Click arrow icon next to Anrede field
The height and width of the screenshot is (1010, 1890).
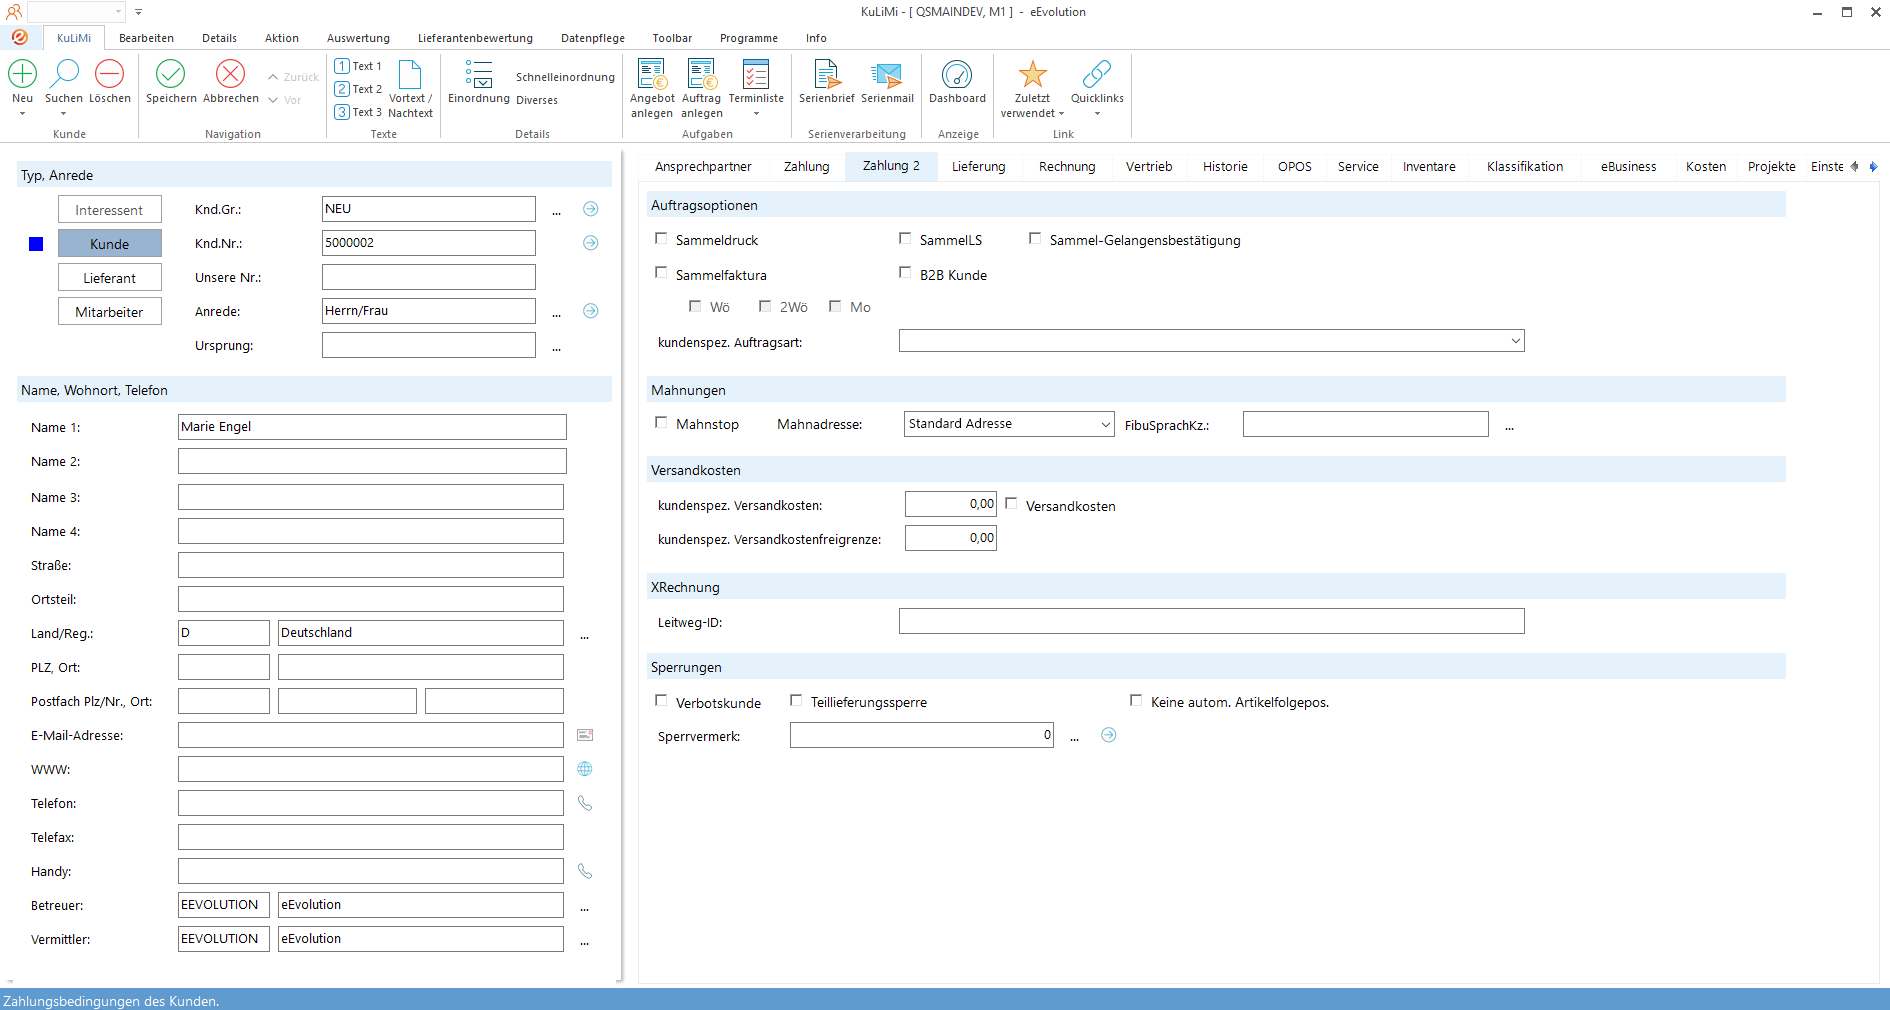pos(591,311)
